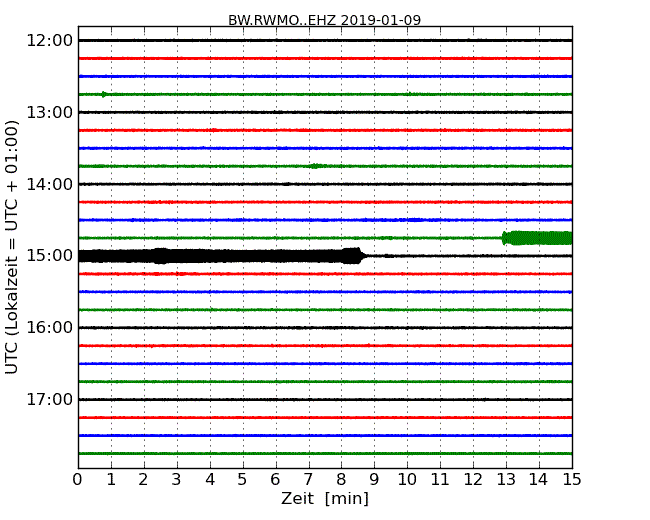Click x-axis tick label 12
This screenshot has width=650, height=520.
pyautogui.click(x=473, y=480)
